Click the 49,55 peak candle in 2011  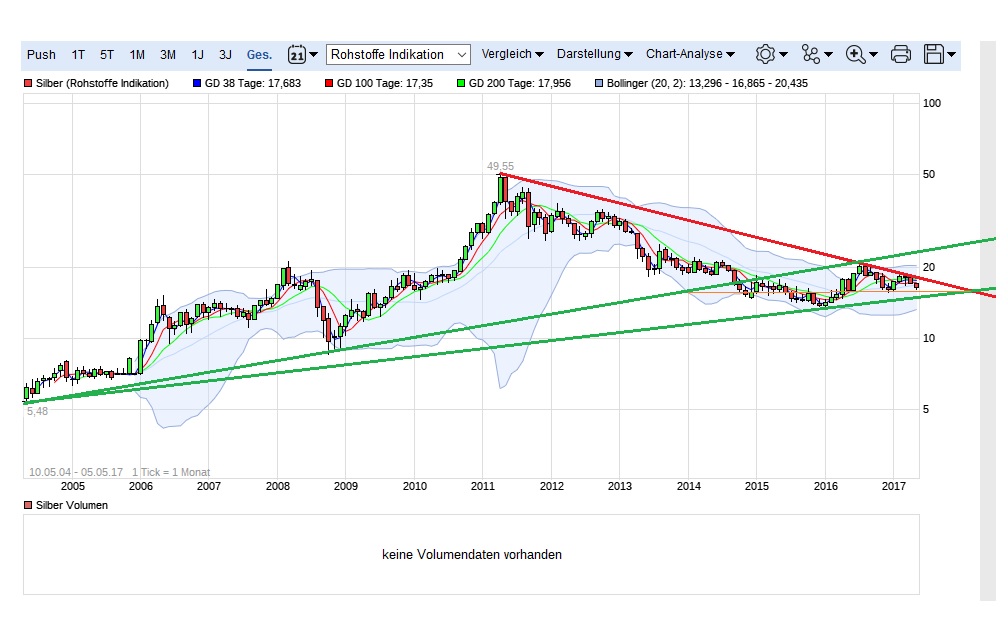(502, 190)
